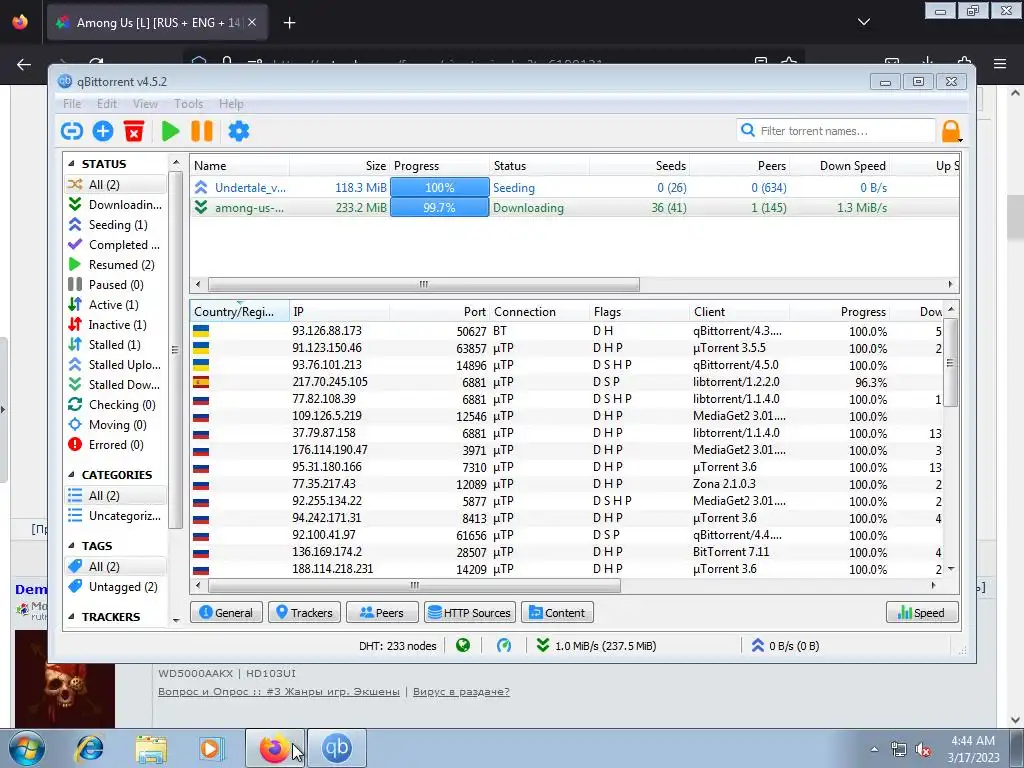Collapse the STATUS section
This screenshot has width=1024, height=768.
tap(71, 164)
